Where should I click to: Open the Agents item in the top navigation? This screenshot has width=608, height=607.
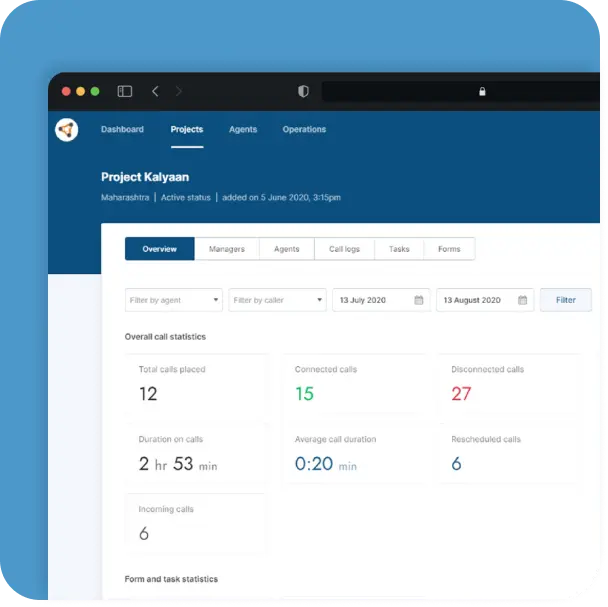point(243,130)
